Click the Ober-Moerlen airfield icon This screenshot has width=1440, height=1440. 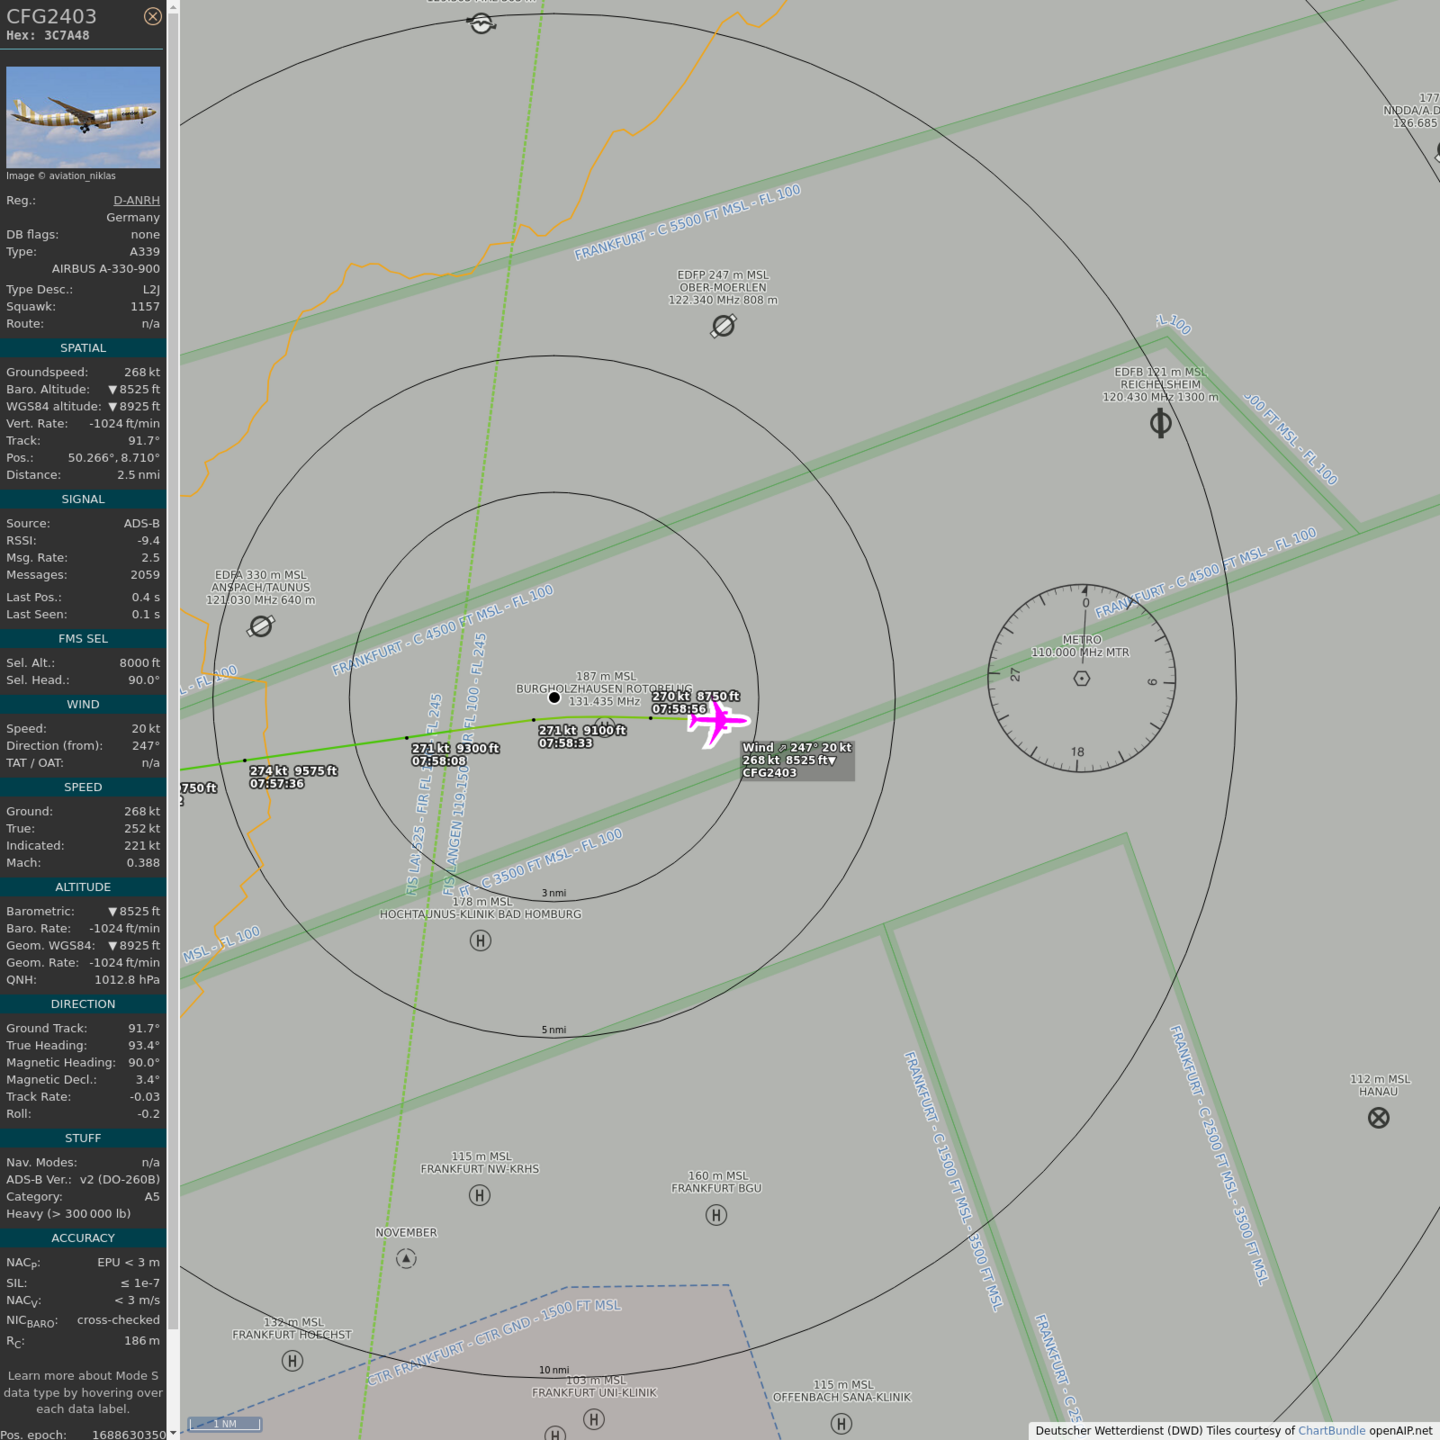(723, 326)
